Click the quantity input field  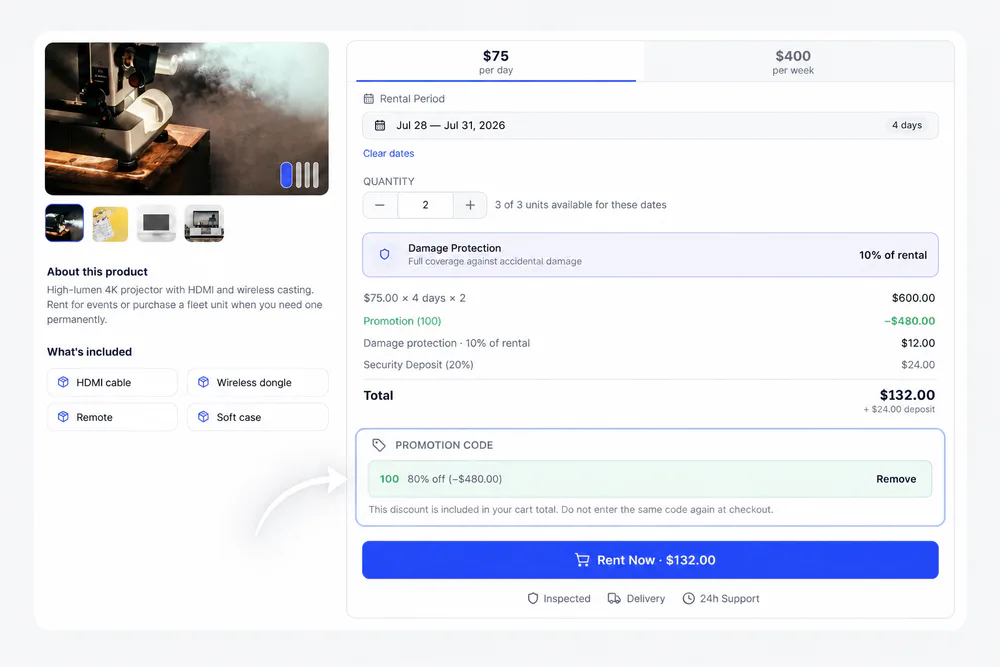(x=425, y=205)
